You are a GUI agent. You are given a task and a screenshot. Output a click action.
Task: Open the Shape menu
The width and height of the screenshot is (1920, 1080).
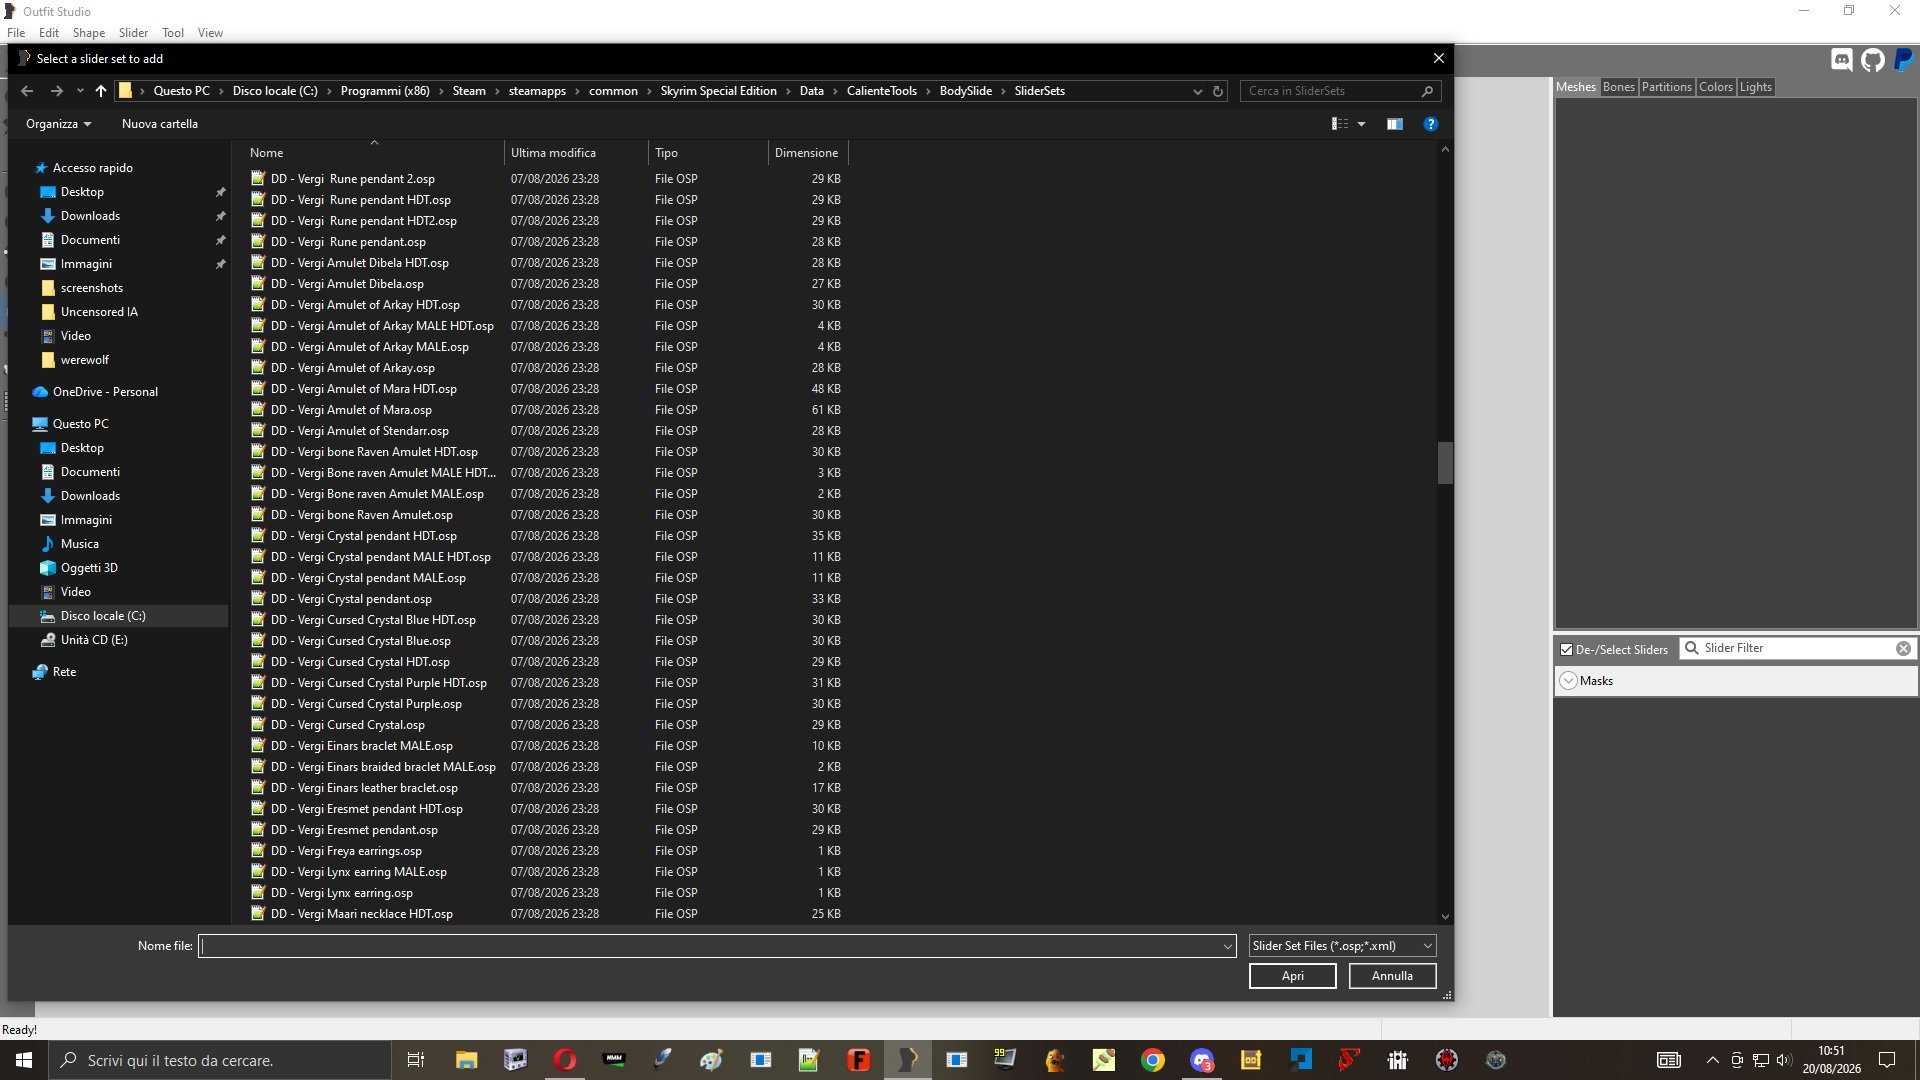tap(89, 33)
